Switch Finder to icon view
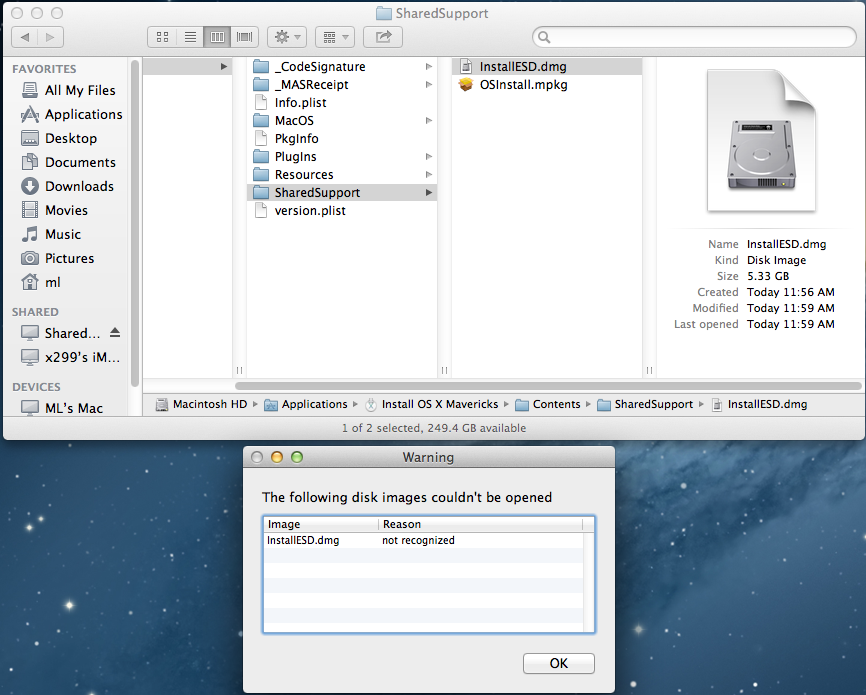The height and width of the screenshot is (695, 866). (x=162, y=37)
